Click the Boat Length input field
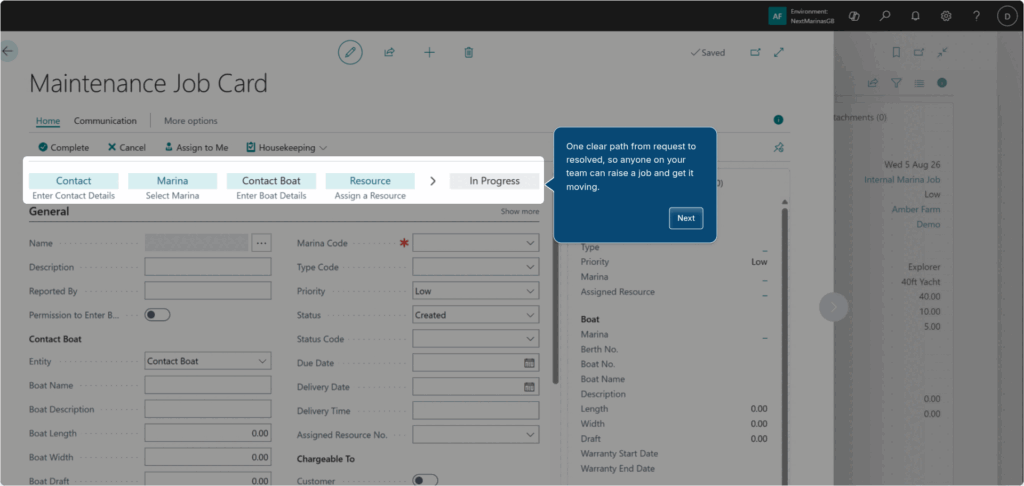This screenshot has height=486, width=1024. 208,433
